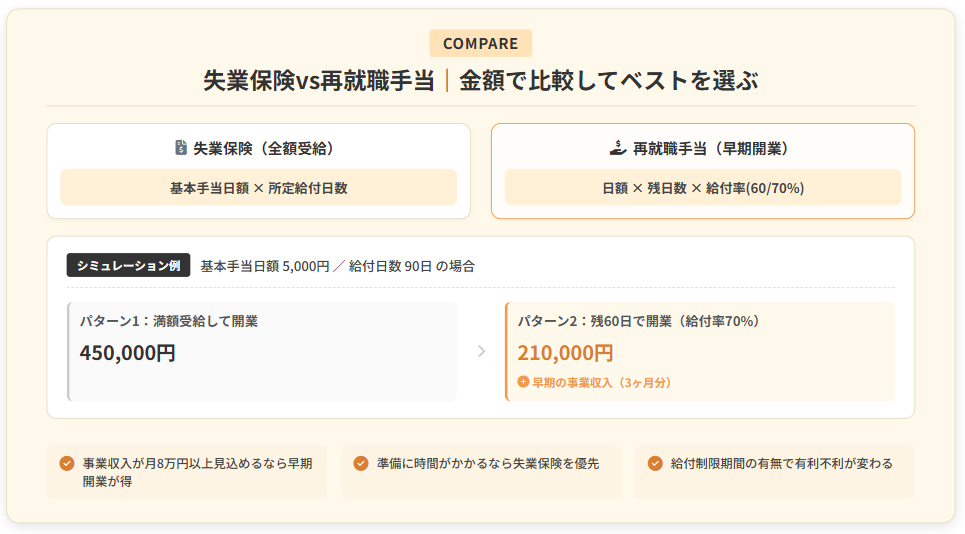Click the check icon beside 事業収入が月8万円以上
Screen dimensions: 965x534
pos(67,463)
